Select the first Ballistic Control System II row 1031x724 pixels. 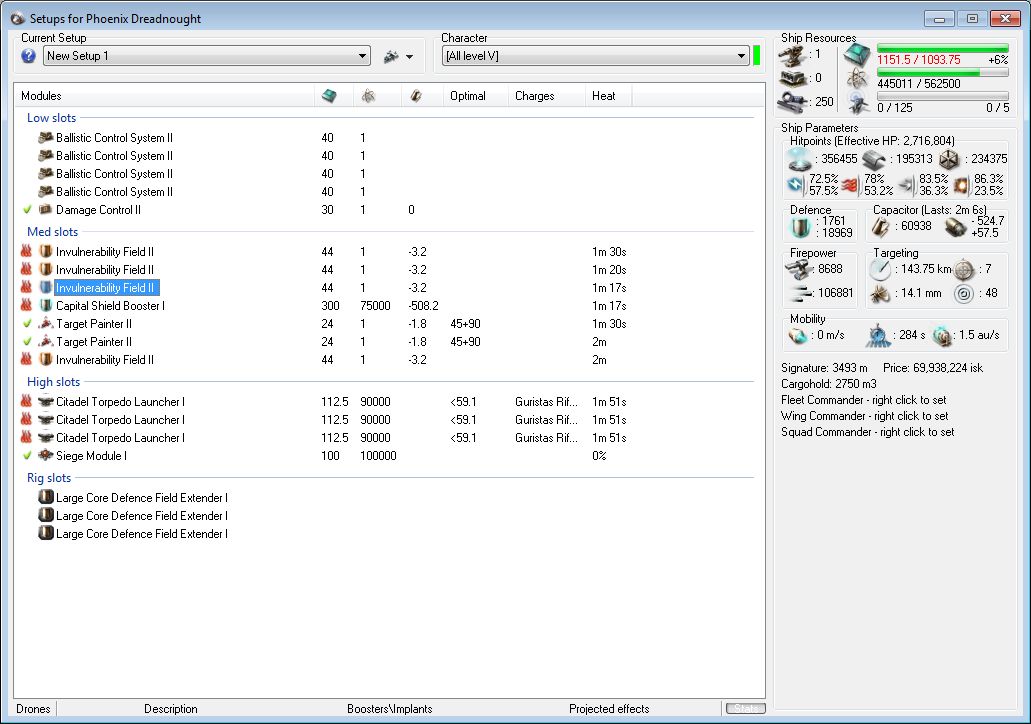[114, 138]
